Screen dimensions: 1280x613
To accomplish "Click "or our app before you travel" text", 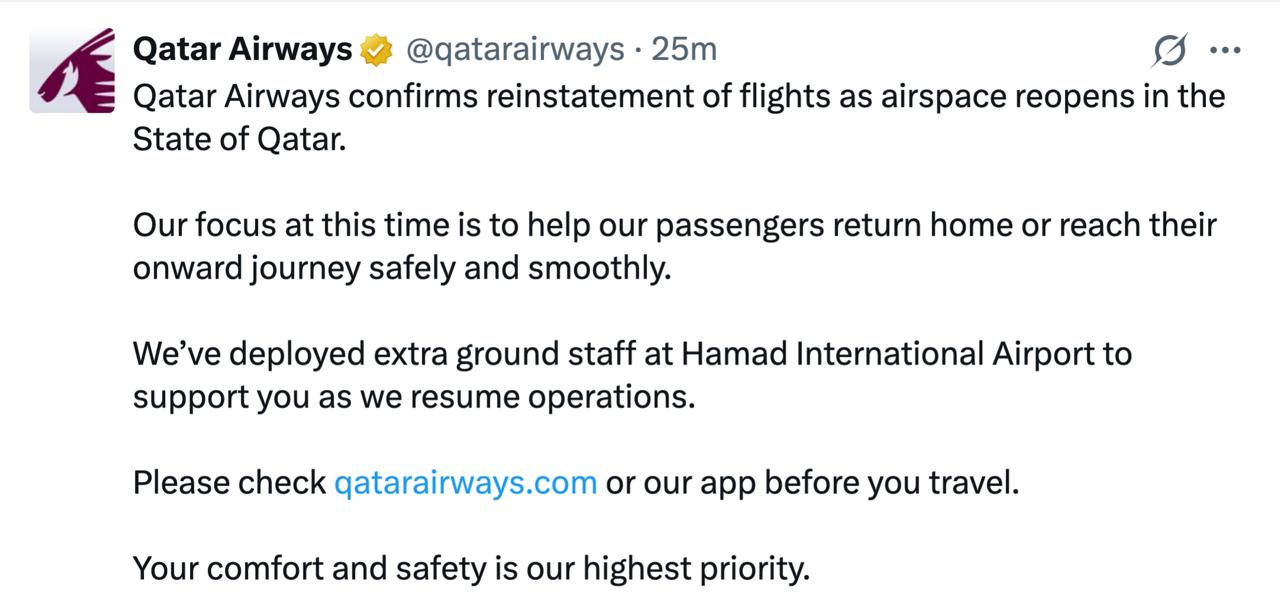I will (x=812, y=483).
